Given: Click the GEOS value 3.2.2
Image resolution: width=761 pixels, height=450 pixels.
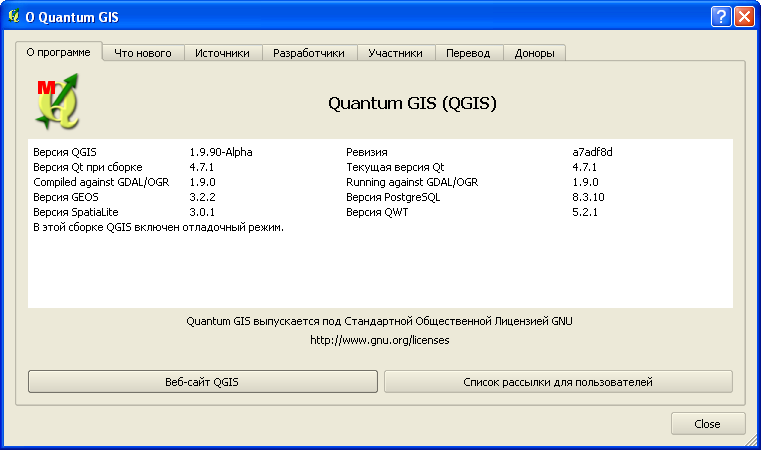Looking at the screenshot, I should [x=202, y=198].
